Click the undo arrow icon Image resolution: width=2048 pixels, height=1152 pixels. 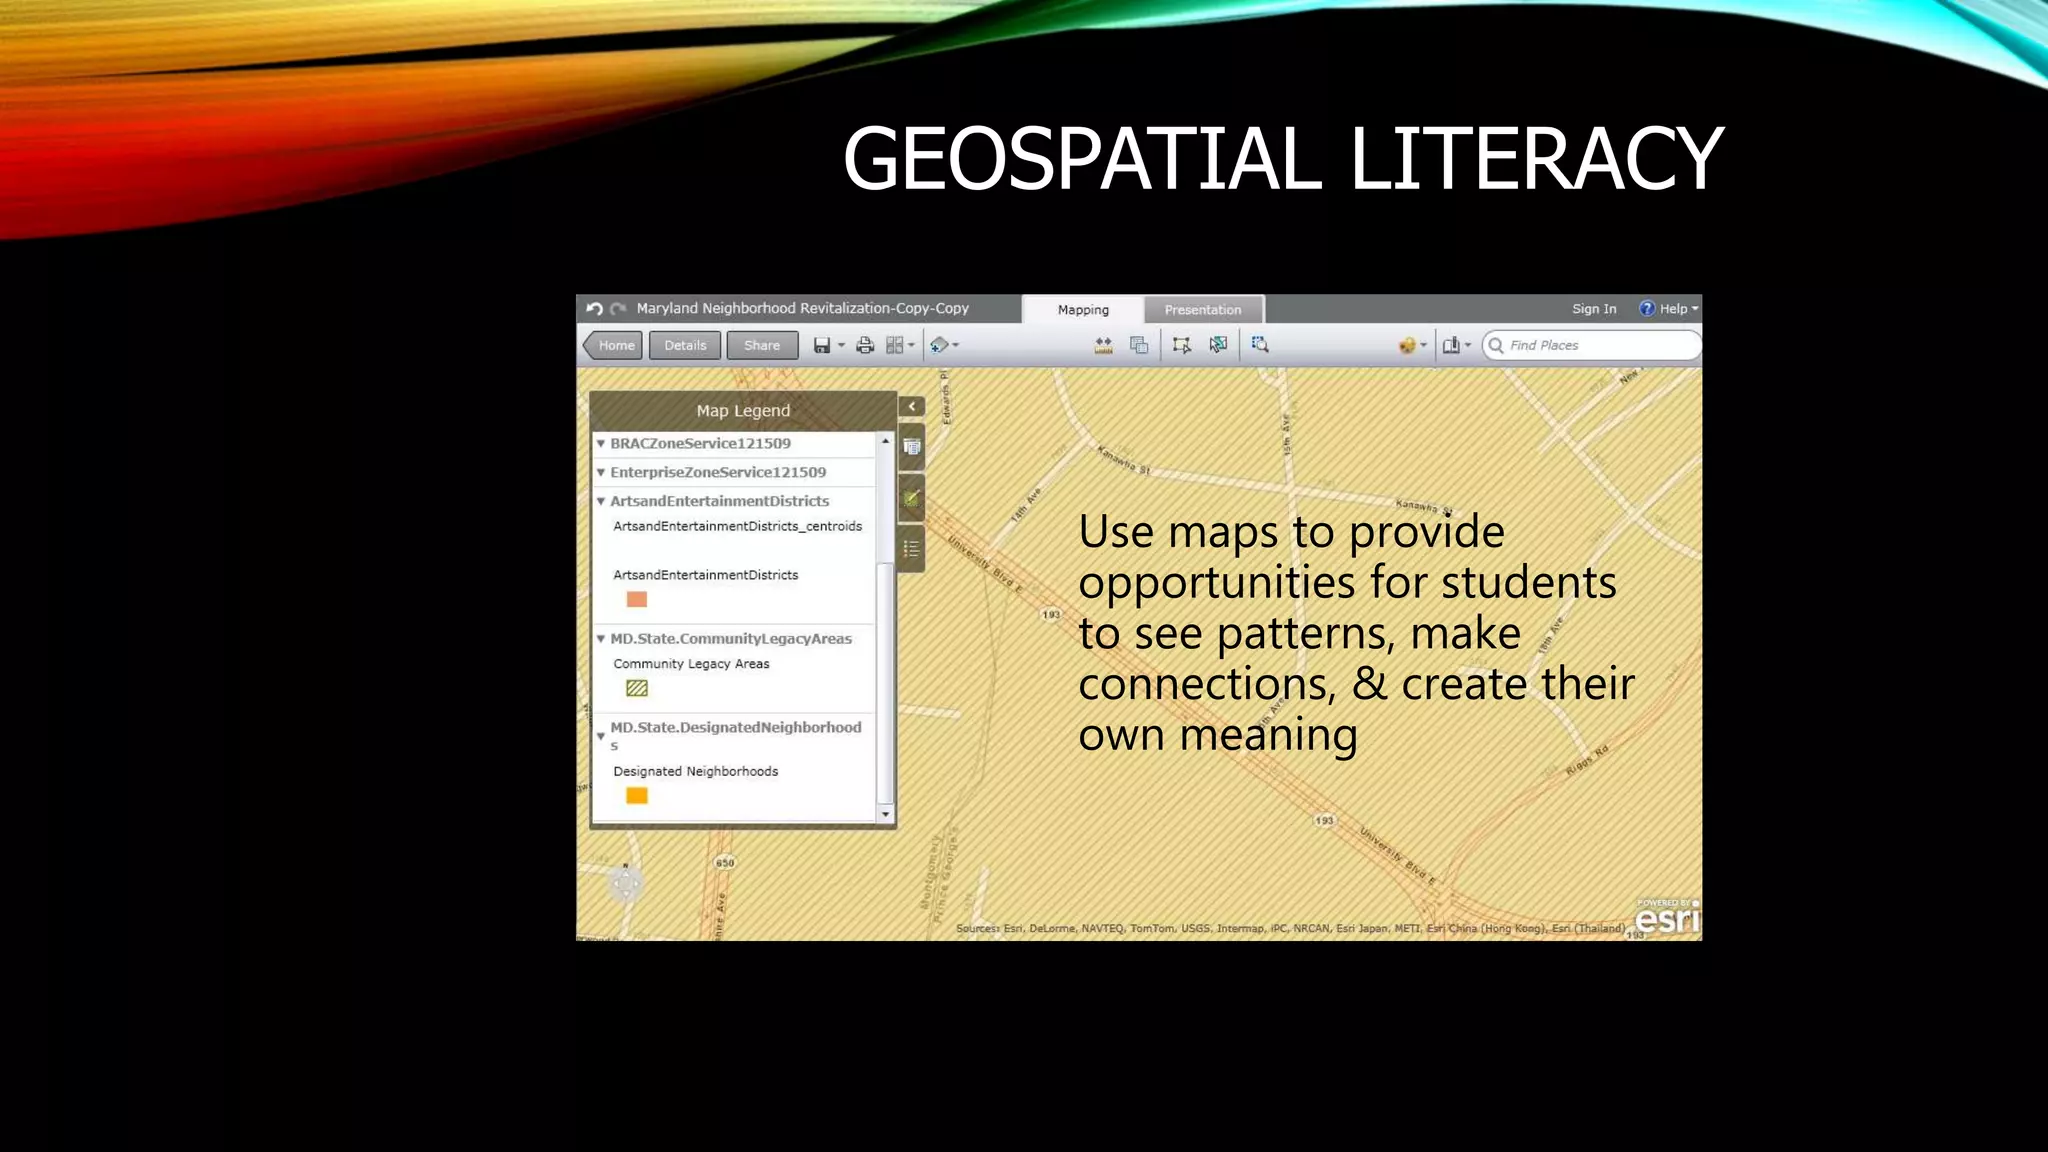click(x=594, y=309)
